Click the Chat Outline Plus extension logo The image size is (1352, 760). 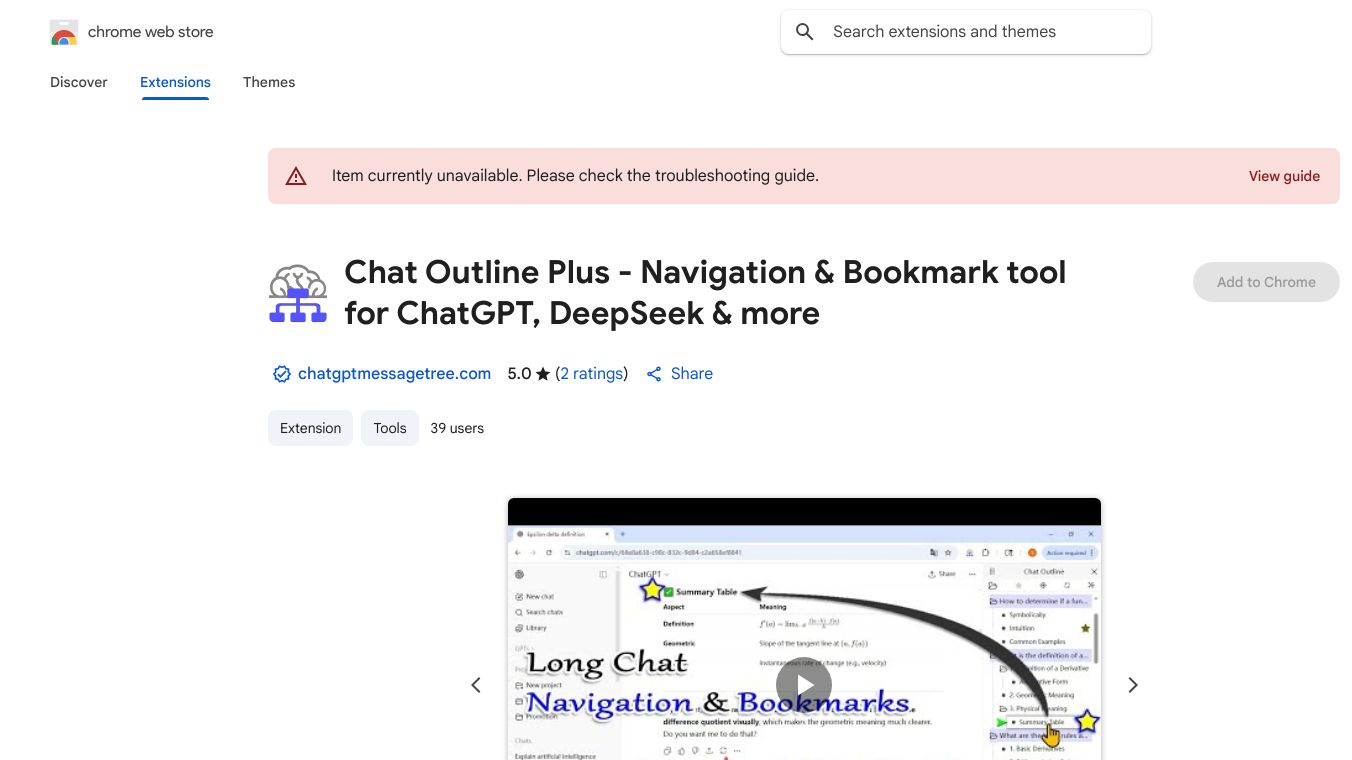pos(297,292)
